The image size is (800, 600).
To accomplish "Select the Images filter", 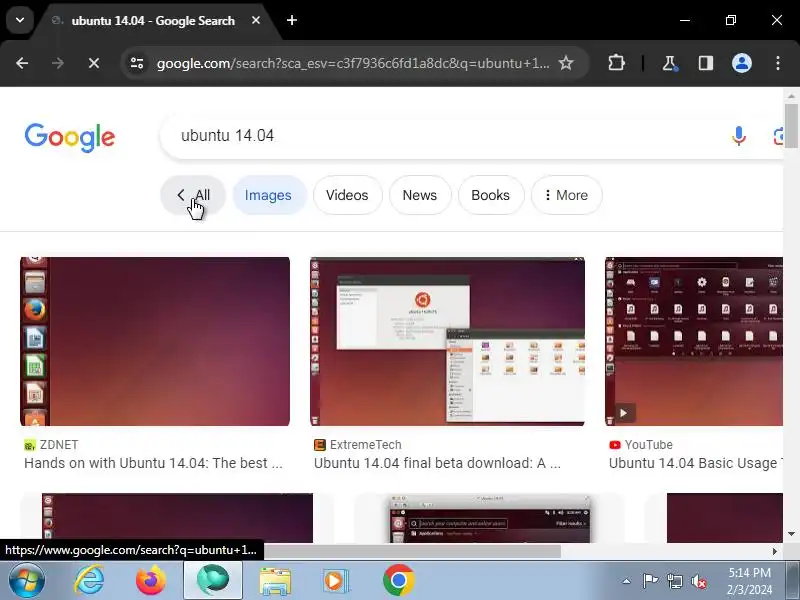I will pyautogui.click(x=268, y=195).
